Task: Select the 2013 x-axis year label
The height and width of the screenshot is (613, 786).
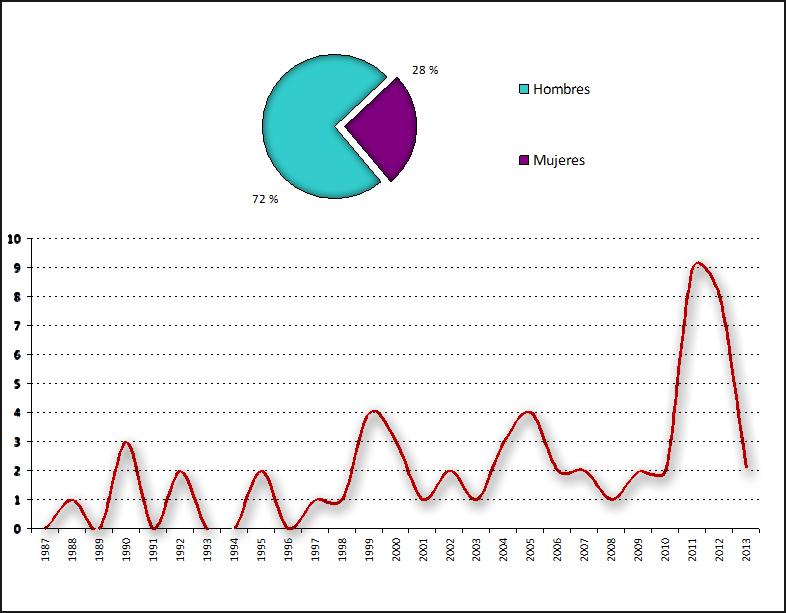Action: [748, 551]
